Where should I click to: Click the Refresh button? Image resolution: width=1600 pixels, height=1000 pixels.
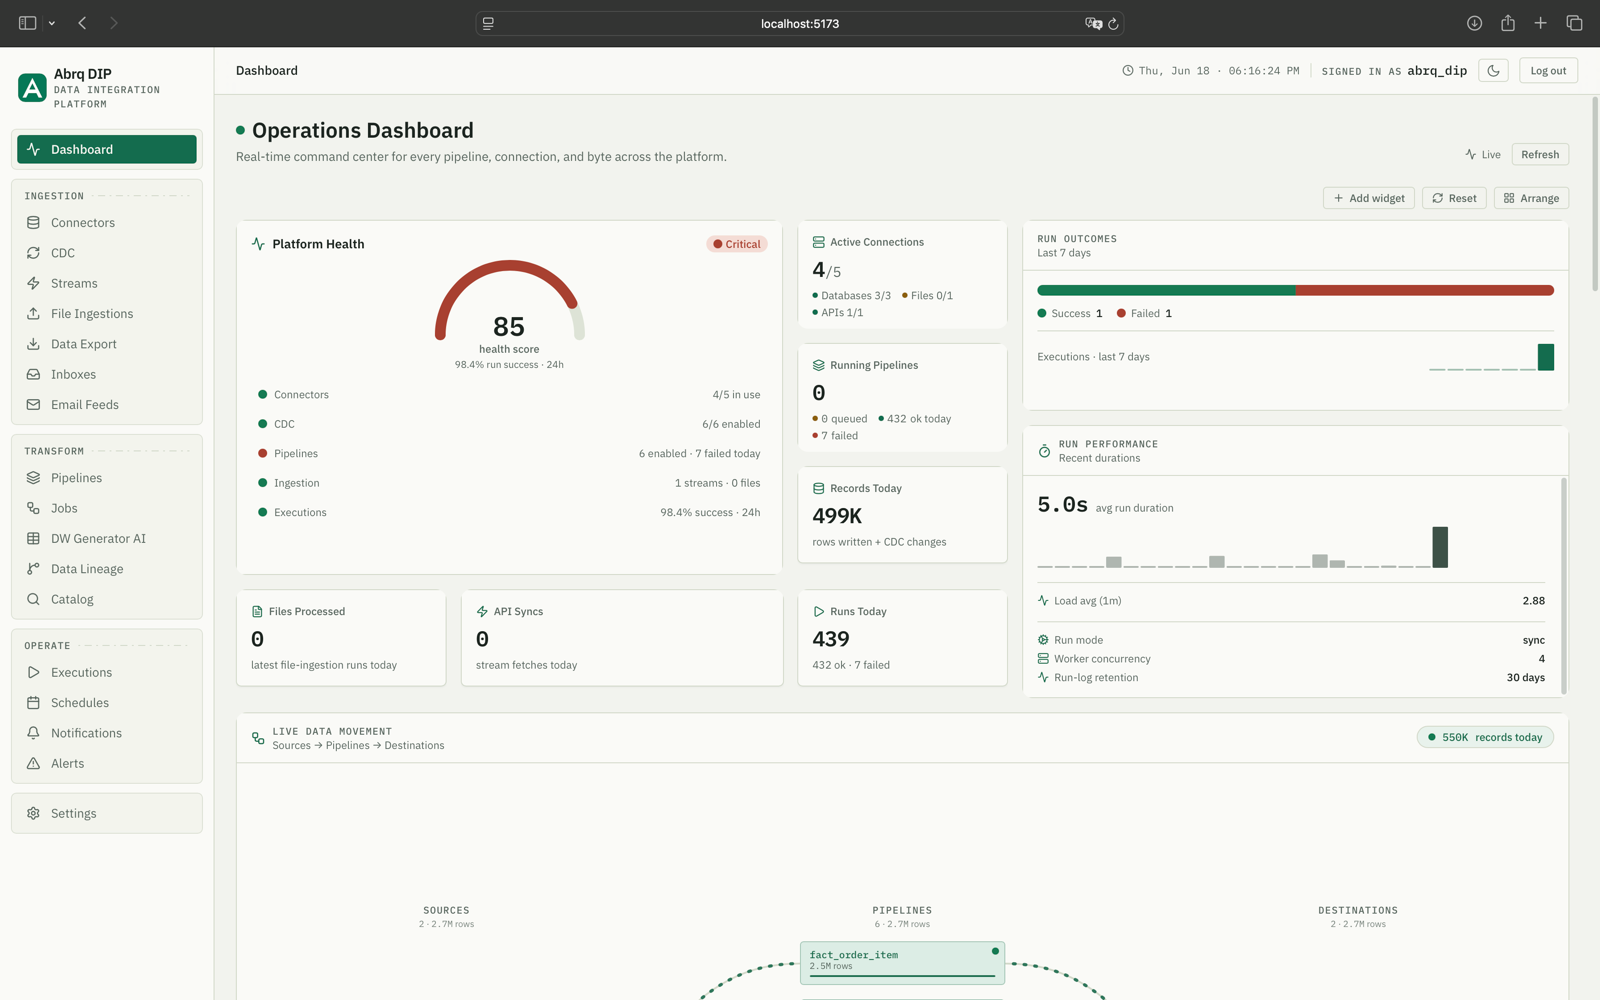[1540, 154]
